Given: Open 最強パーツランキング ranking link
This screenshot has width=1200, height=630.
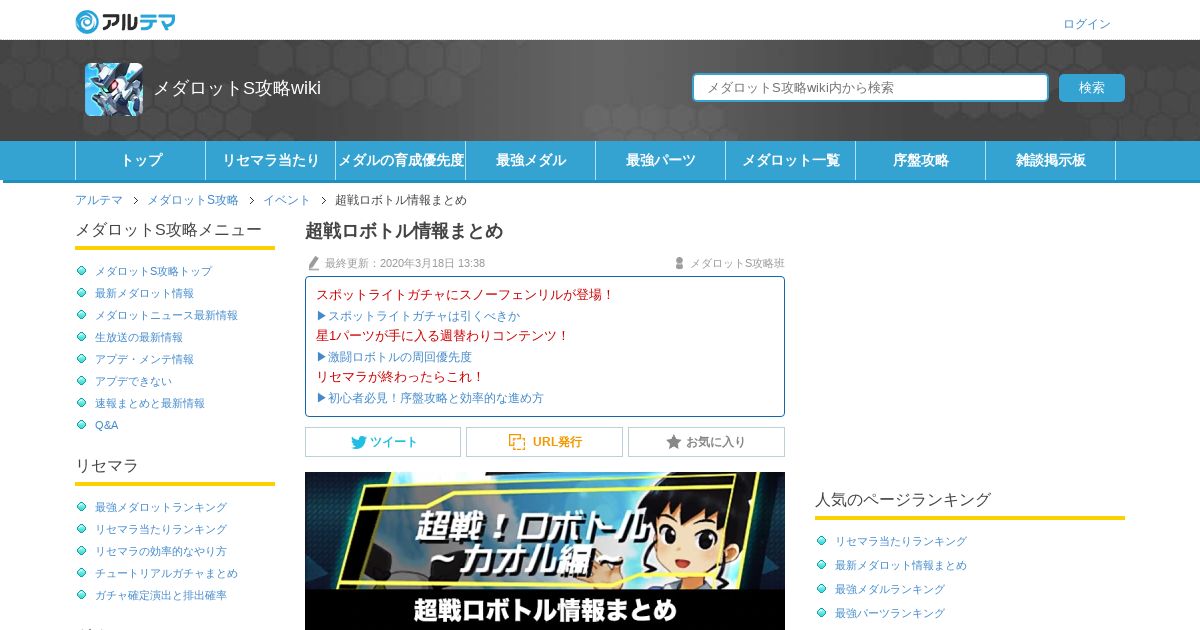Looking at the screenshot, I should point(890,613).
